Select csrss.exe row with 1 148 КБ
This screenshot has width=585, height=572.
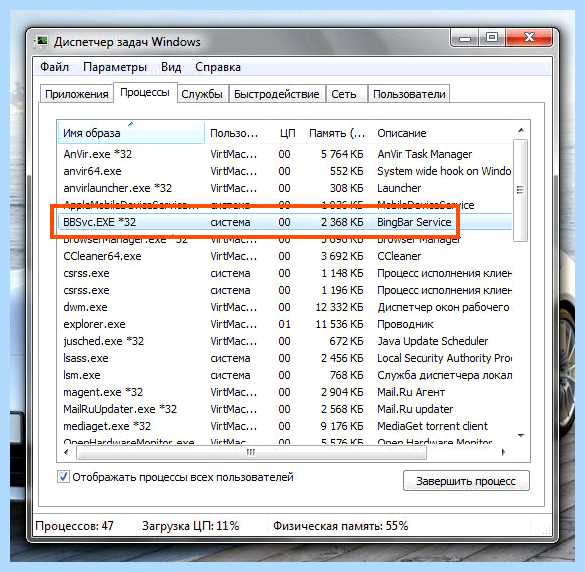click(285, 273)
